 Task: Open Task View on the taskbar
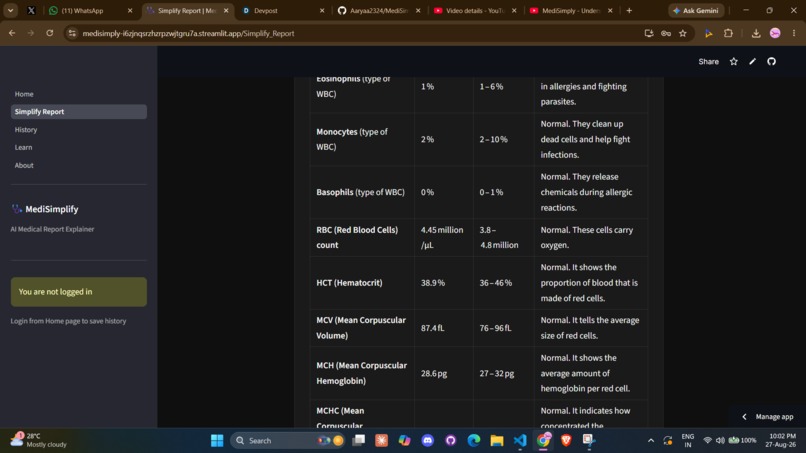point(359,440)
